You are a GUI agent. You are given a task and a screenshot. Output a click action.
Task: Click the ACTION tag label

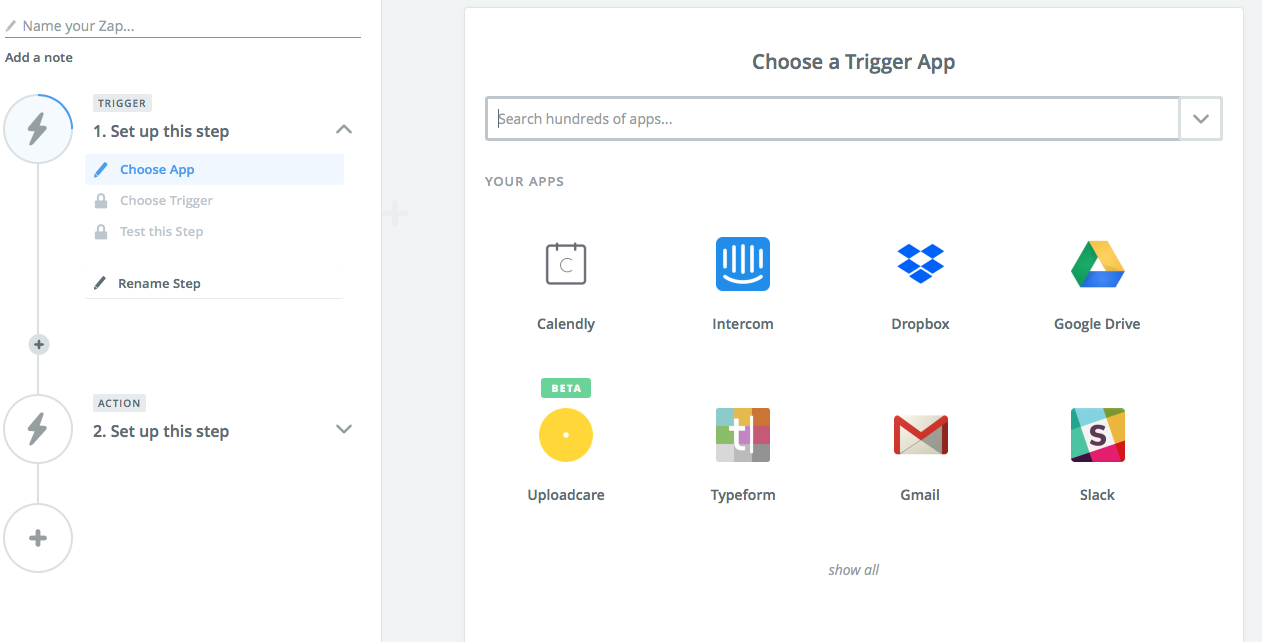click(x=119, y=403)
